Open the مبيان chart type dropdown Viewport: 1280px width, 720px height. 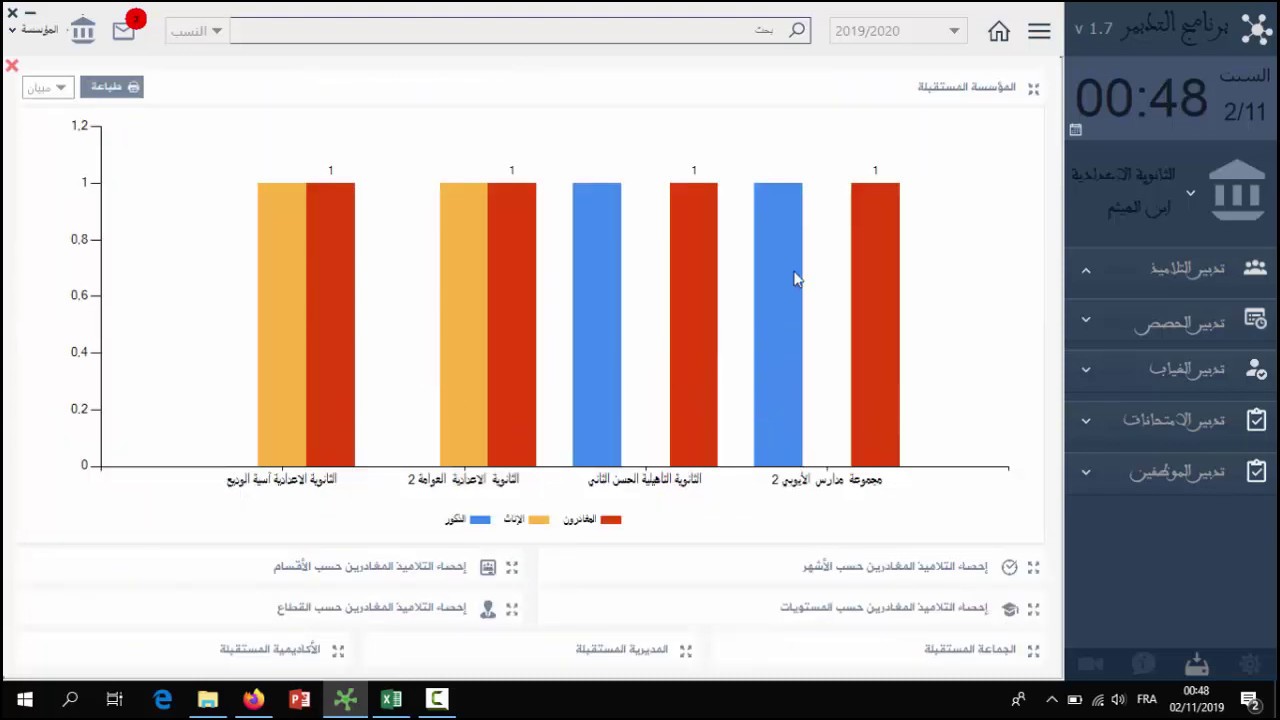pos(47,88)
